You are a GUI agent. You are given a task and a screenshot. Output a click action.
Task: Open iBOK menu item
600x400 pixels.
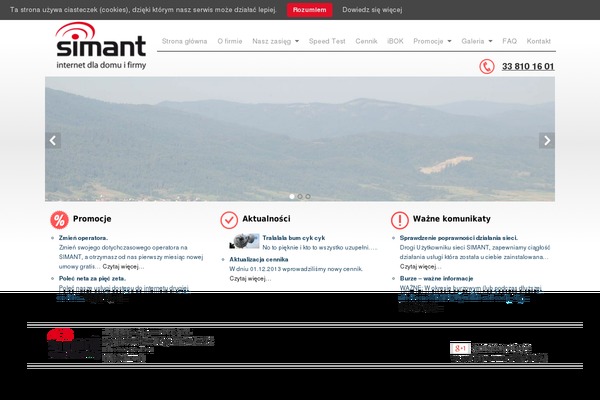point(395,41)
